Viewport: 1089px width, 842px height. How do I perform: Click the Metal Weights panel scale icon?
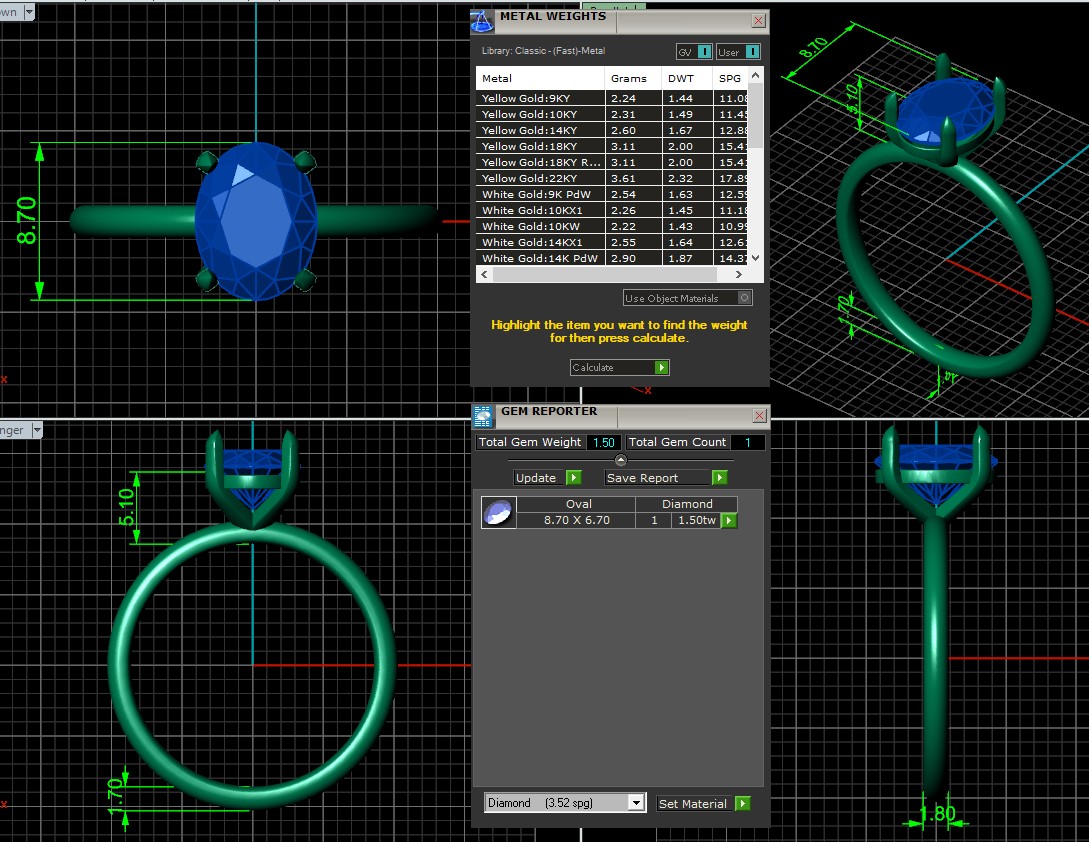[x=482, y=20]
